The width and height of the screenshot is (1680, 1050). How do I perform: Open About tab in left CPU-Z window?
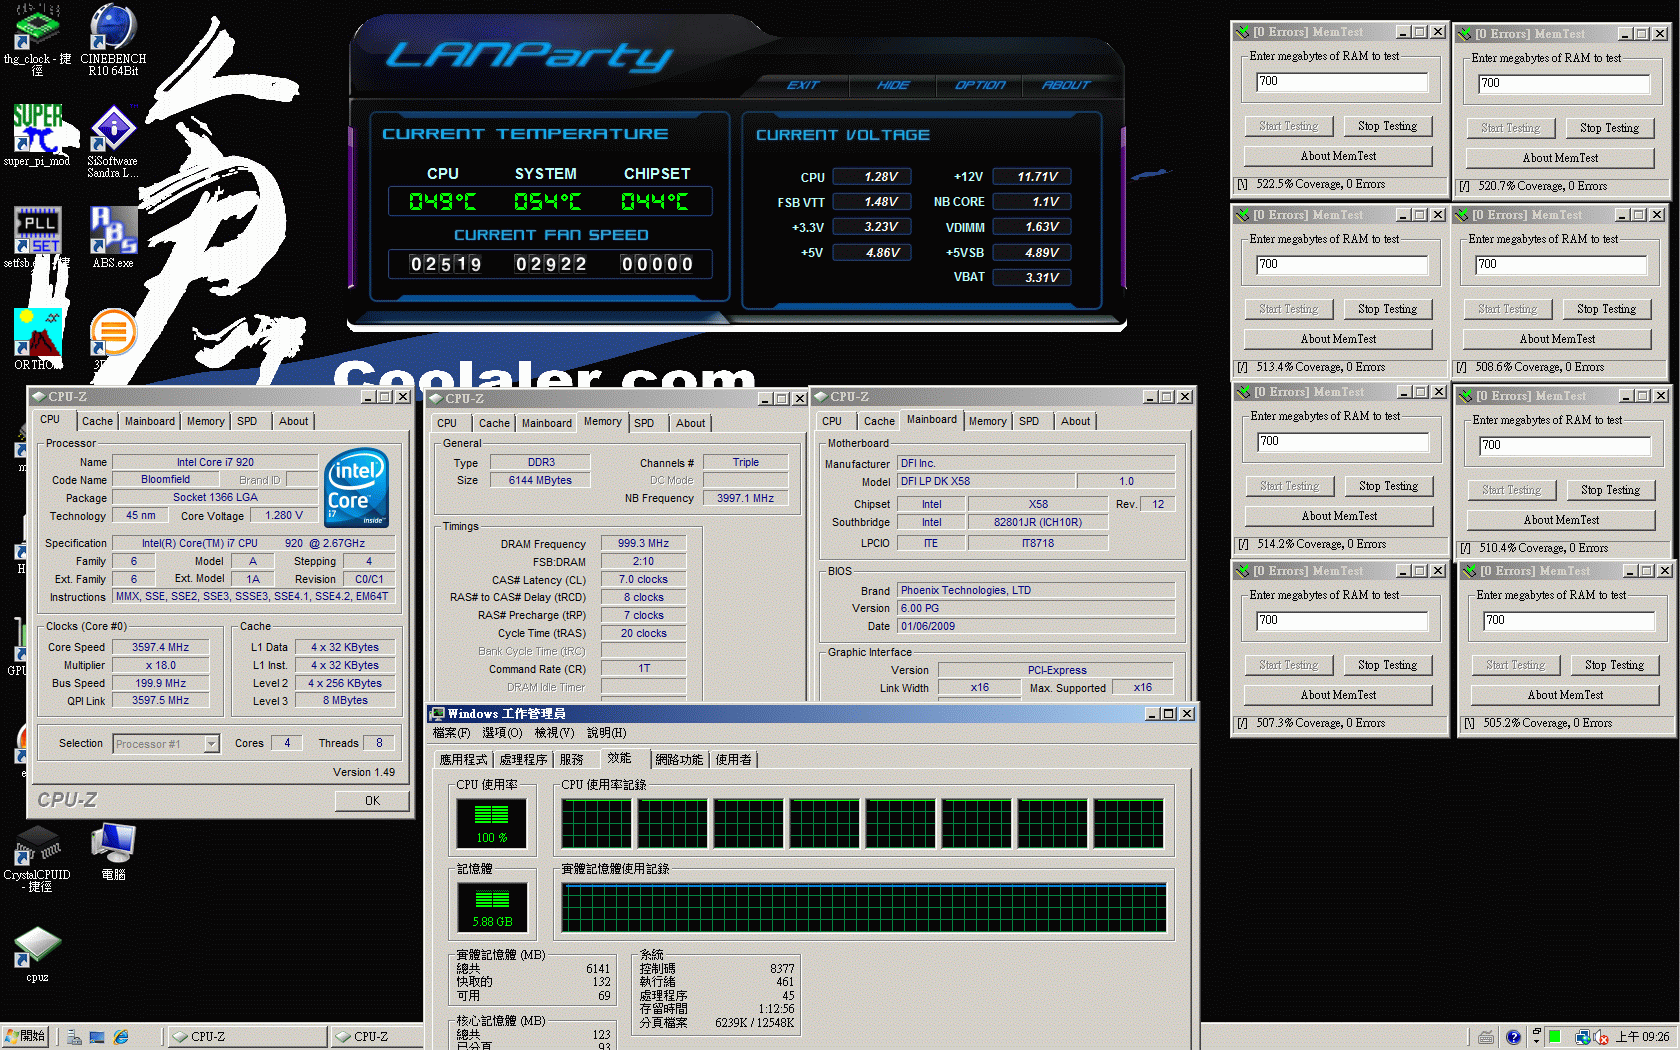coord(293,422)
